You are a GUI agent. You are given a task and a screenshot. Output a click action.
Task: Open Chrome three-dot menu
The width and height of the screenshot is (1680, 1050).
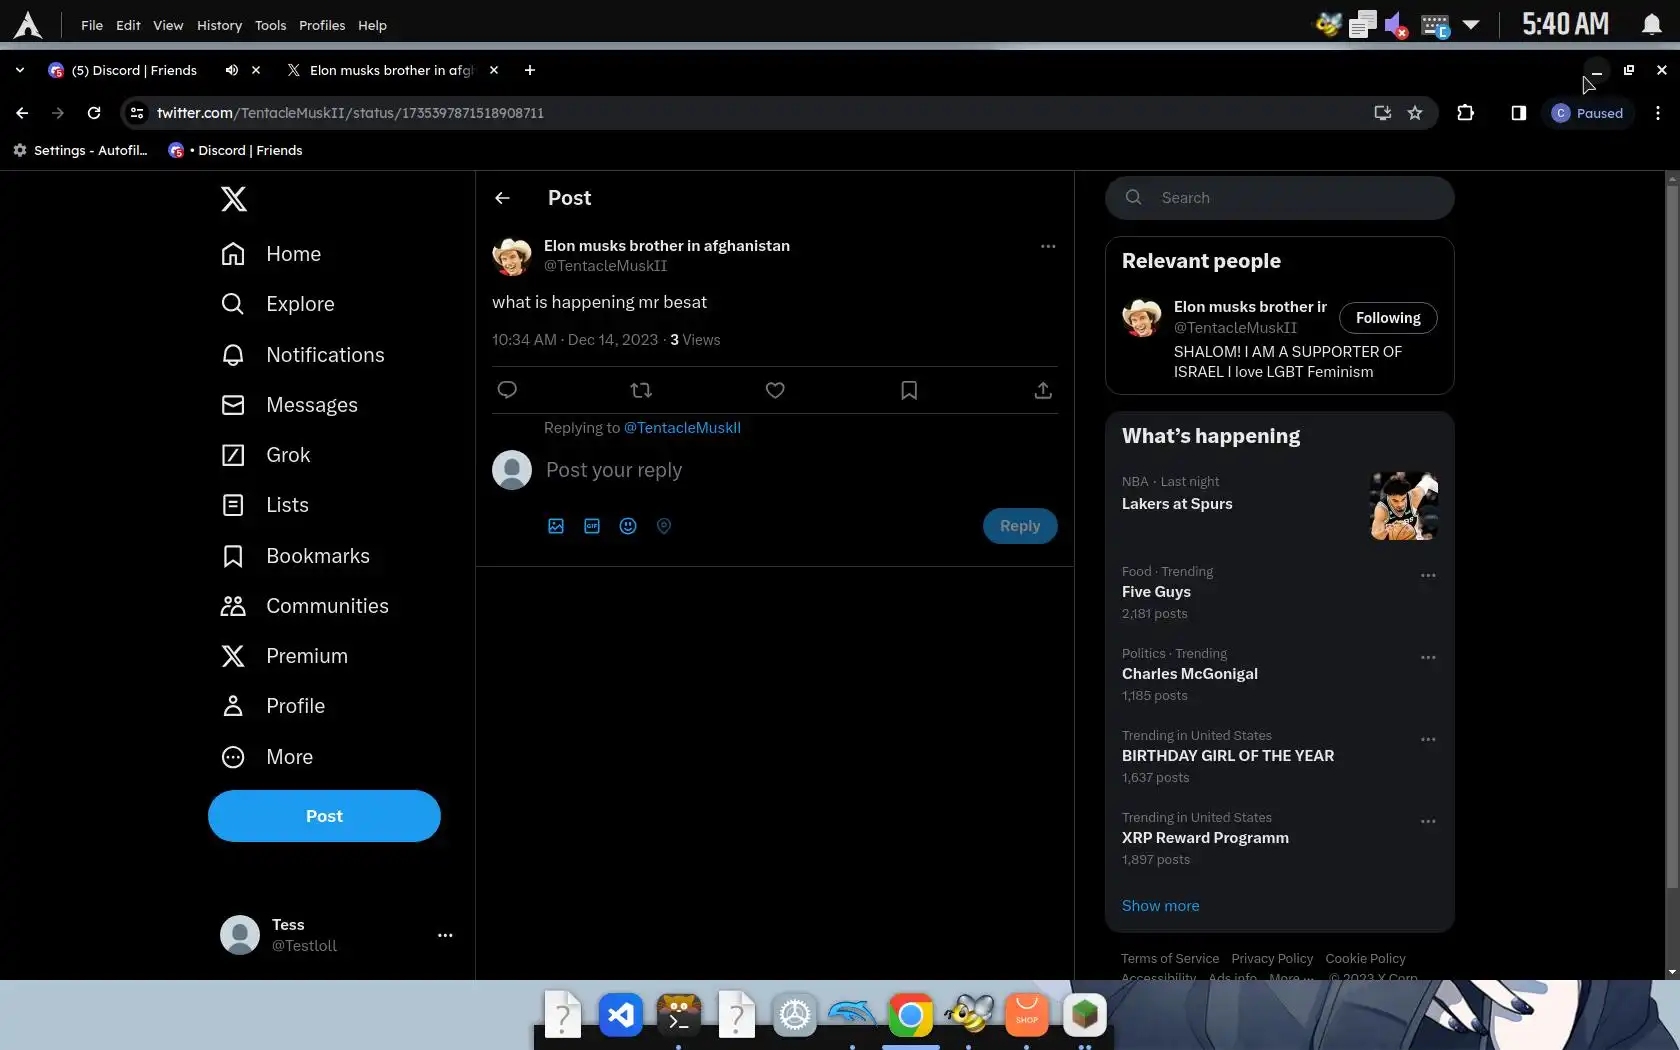tap(1658, 113)
